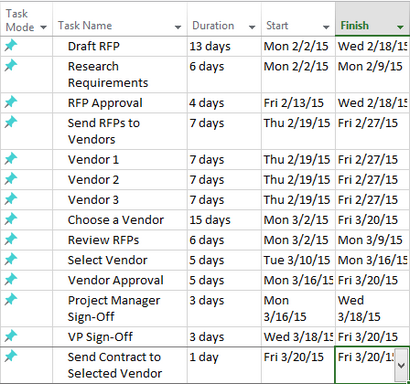This screenshot has height=384, width=410.
Task: Click the 13 days duration cell
Action: (x=224, y=46)
